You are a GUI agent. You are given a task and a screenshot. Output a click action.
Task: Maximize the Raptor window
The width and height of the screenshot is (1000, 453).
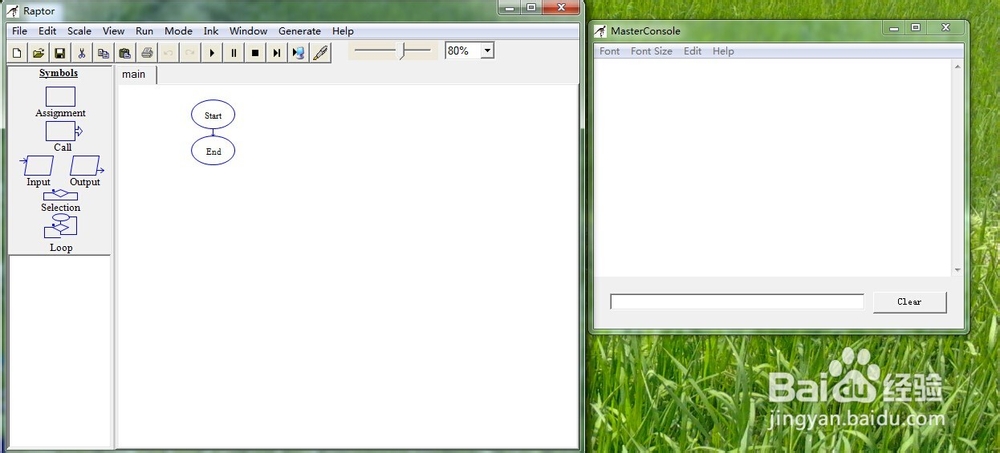531,8
